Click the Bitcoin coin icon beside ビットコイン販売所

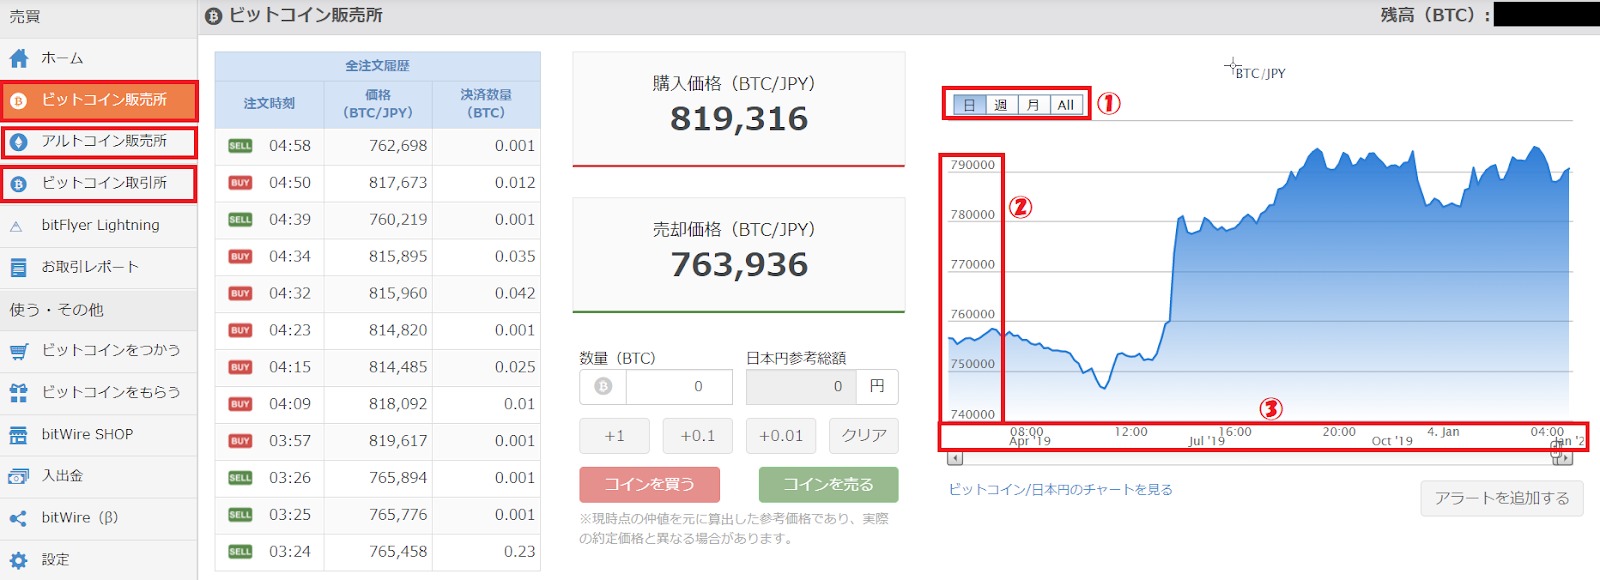coord(18,101)
